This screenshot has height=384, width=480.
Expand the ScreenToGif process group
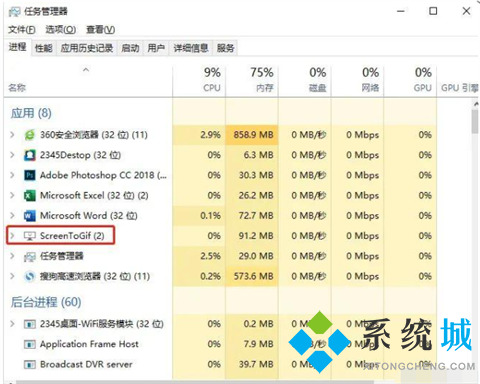tap(12, 236)
